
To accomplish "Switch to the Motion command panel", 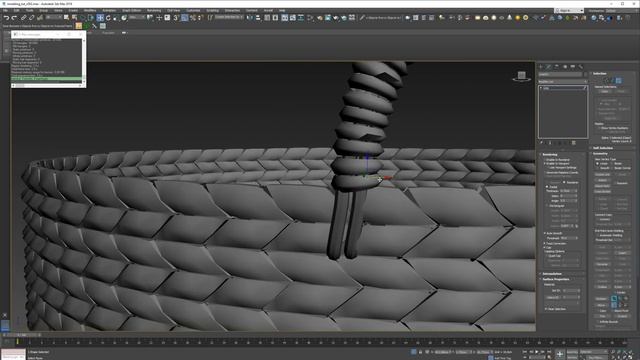I will coord(565,67).
